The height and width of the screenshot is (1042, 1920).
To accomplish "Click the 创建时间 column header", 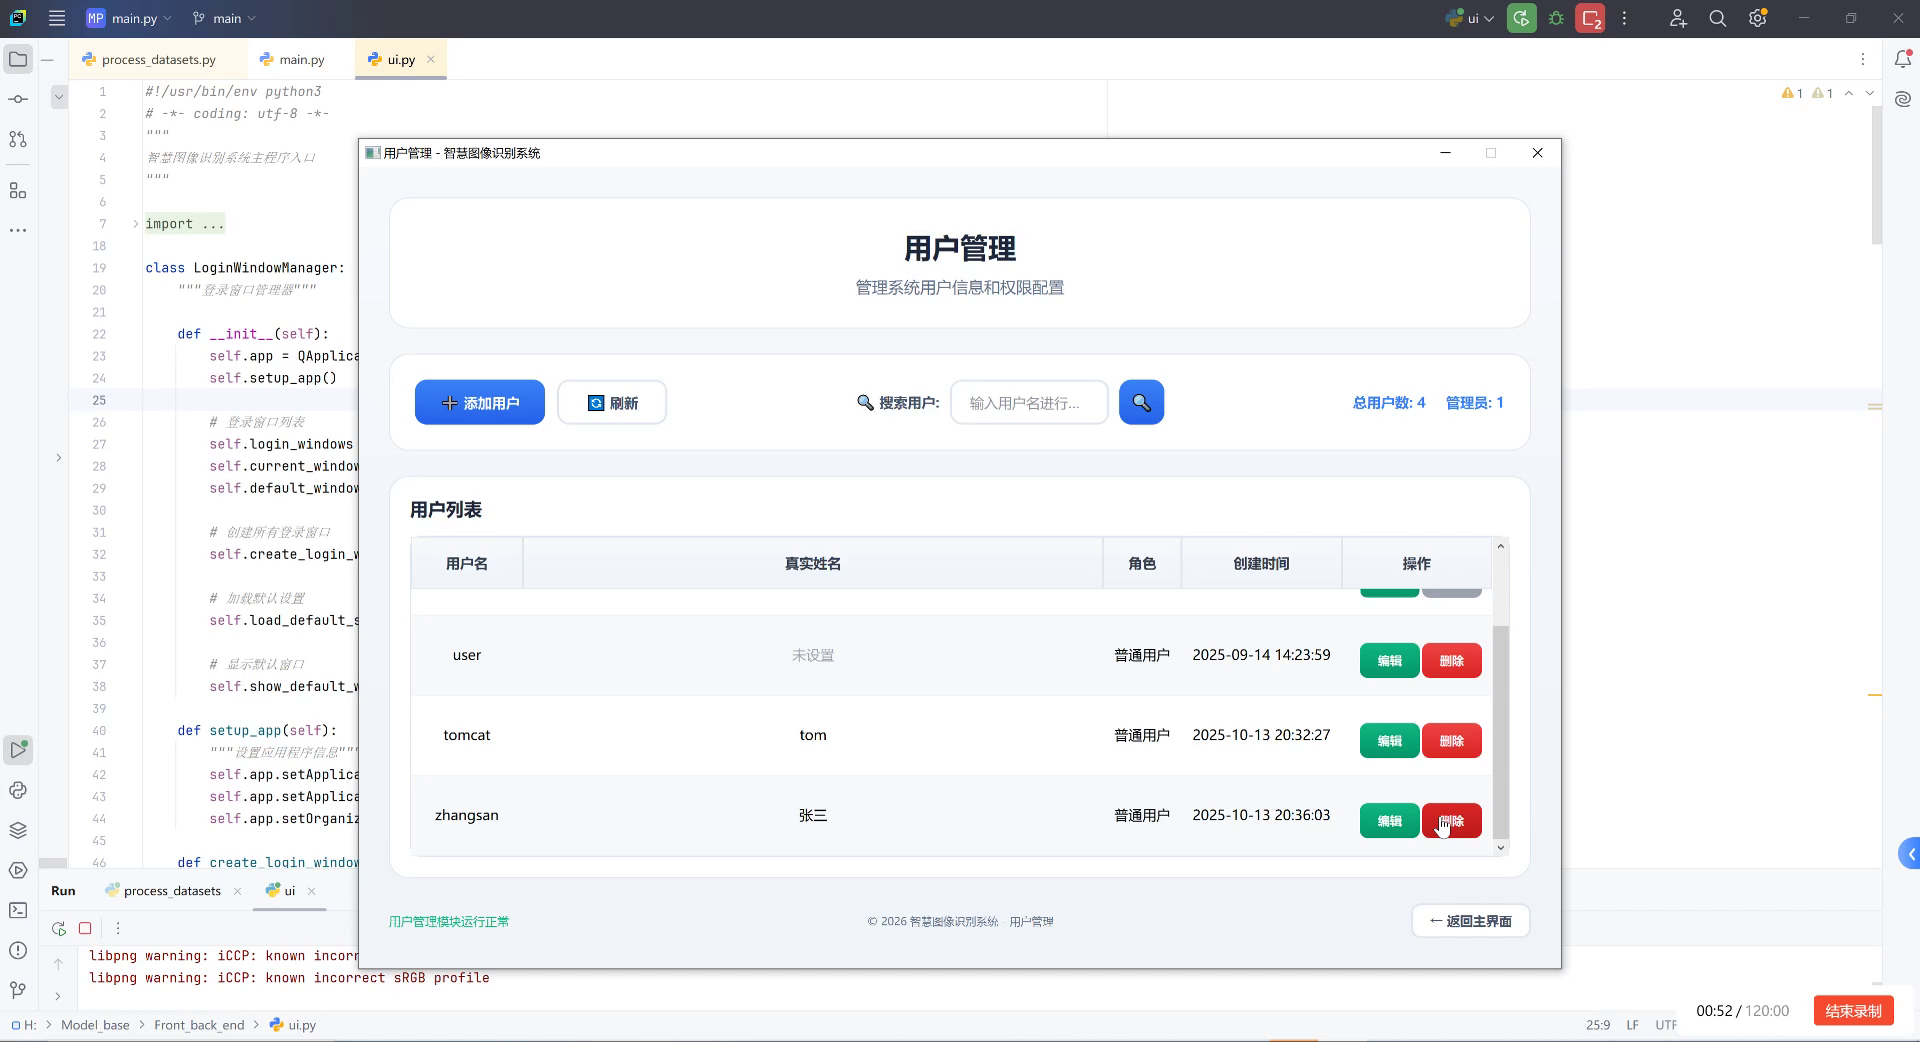I will pyautogui.click(x=1261, y=564).
